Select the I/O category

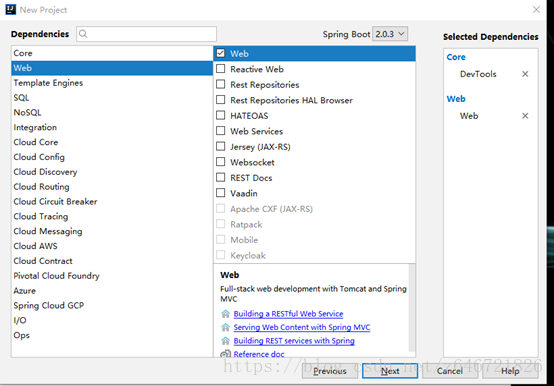click(x=112, y=320)
